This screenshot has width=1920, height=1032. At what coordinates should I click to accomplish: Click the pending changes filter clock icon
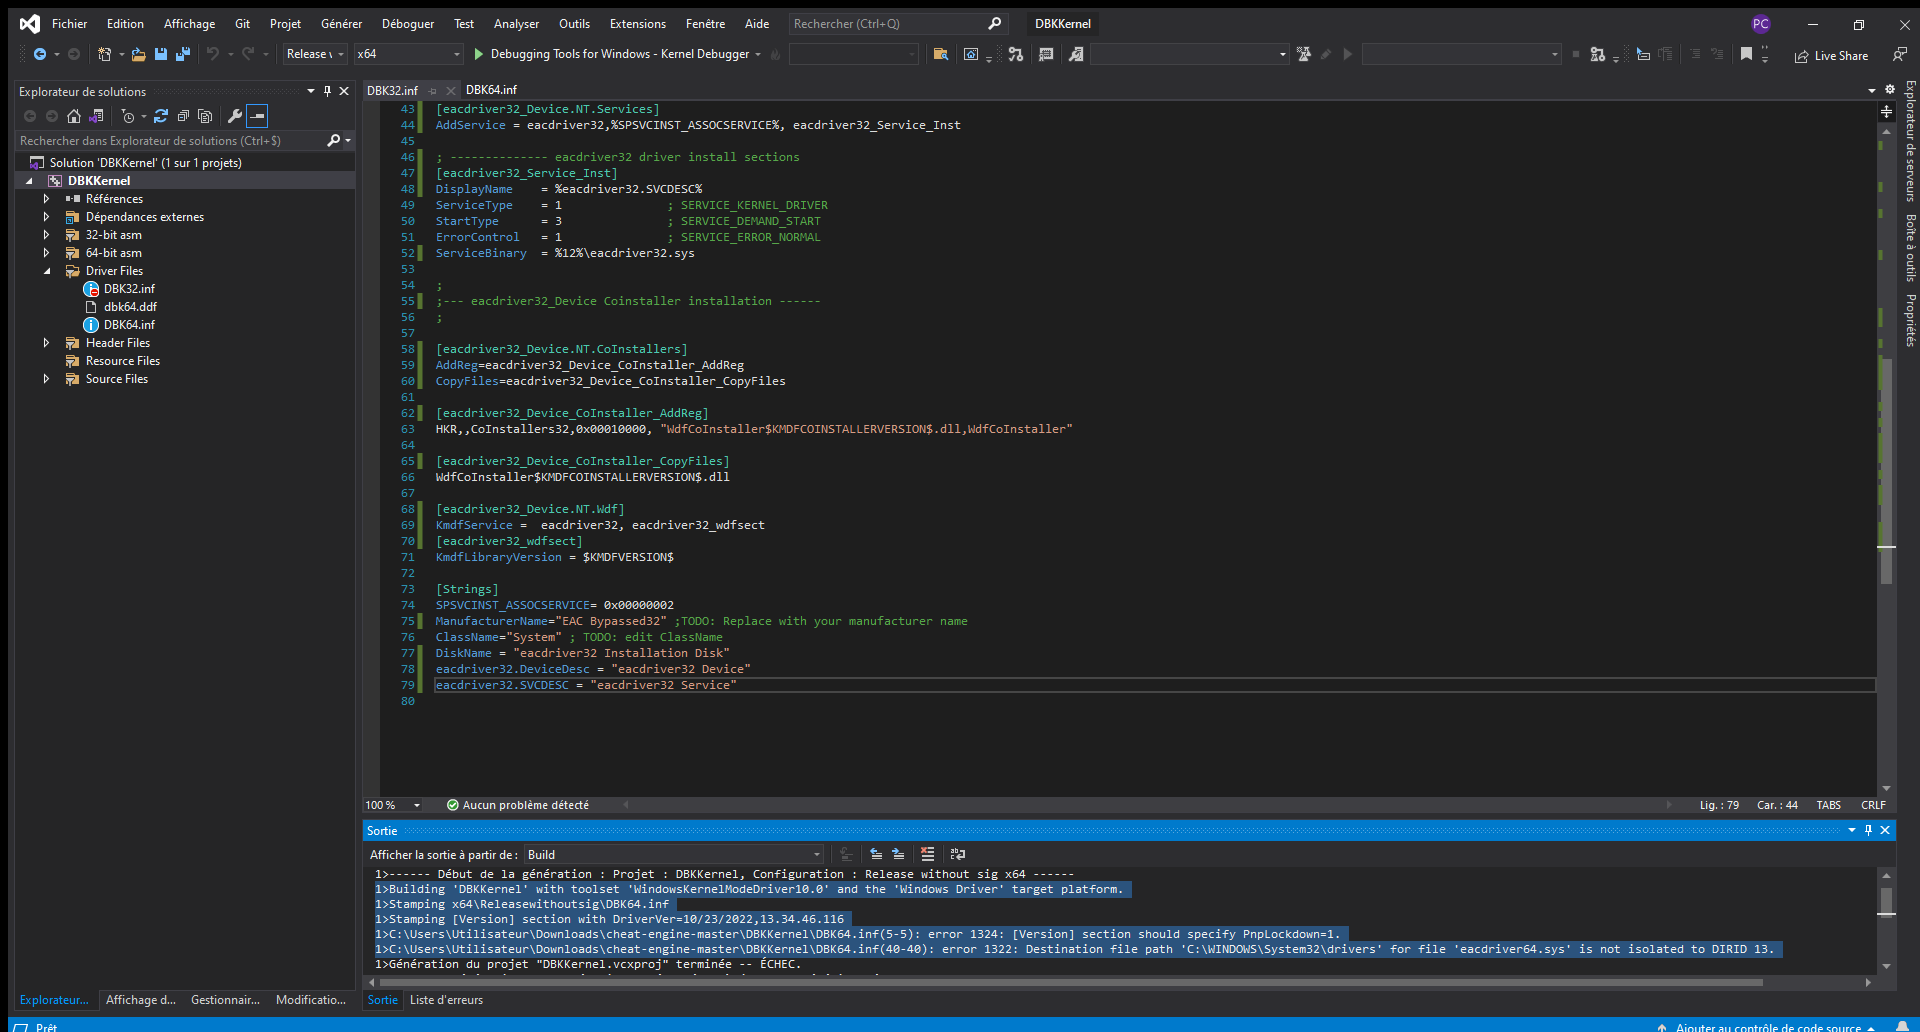tap(128, 116)
